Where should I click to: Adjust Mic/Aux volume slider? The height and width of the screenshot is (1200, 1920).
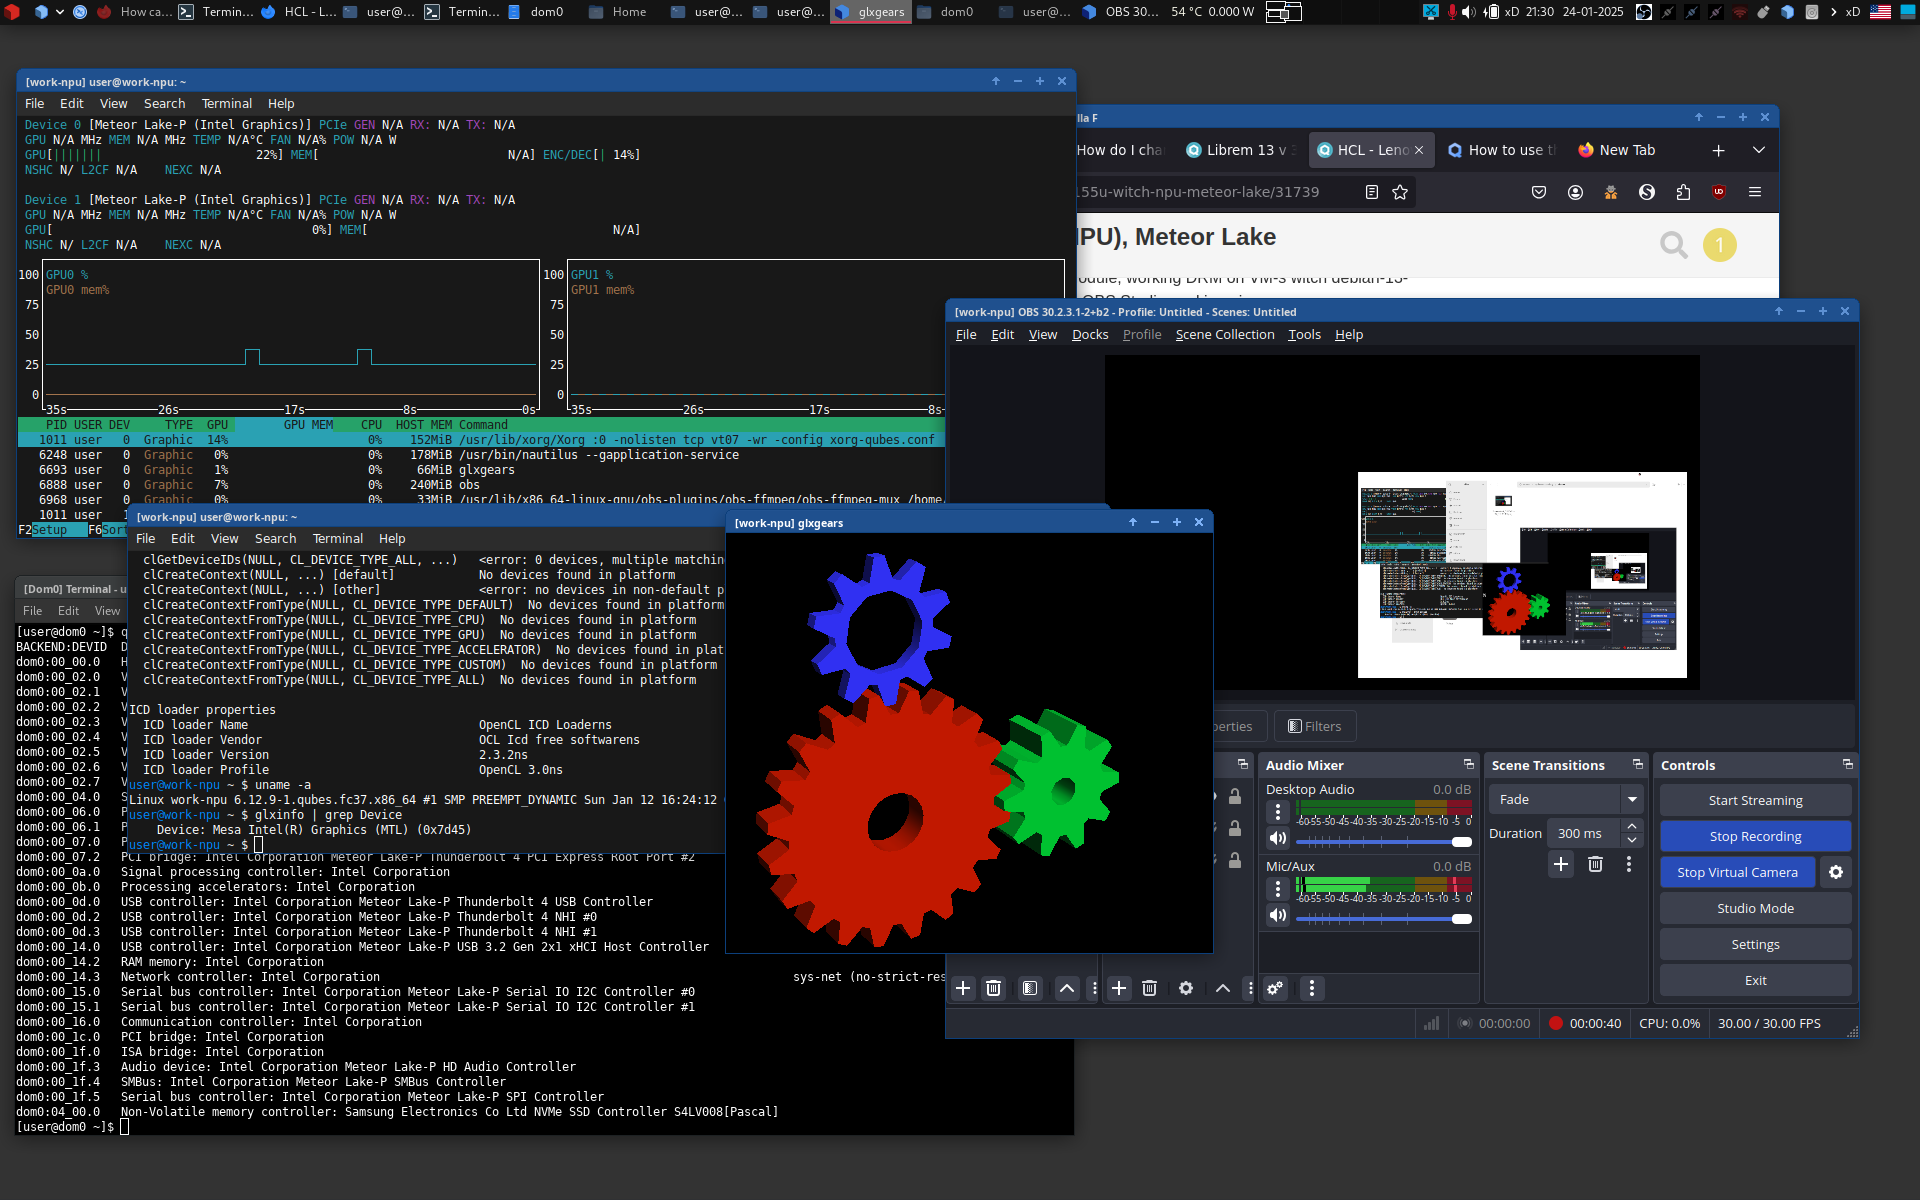(1383, 919)
